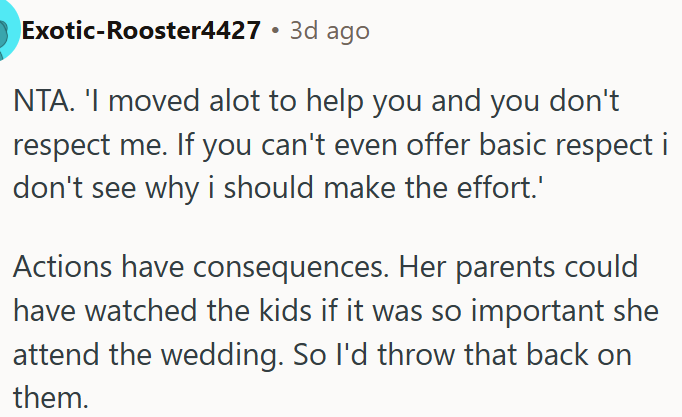Click the Exotic-Rooster4427 user avatar

pyautogui.click(x=8, y=31)
